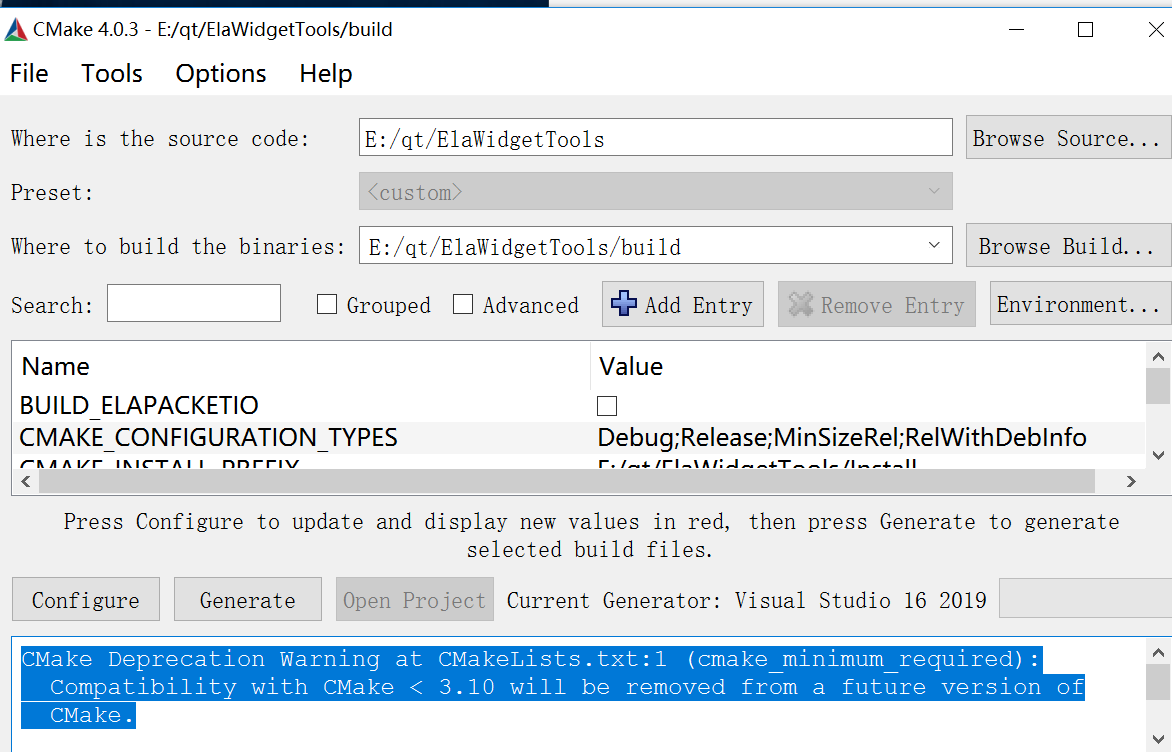This screenshot has width=1172, height=752.
Task: Click the Configure button
Action: pos(86,600)
